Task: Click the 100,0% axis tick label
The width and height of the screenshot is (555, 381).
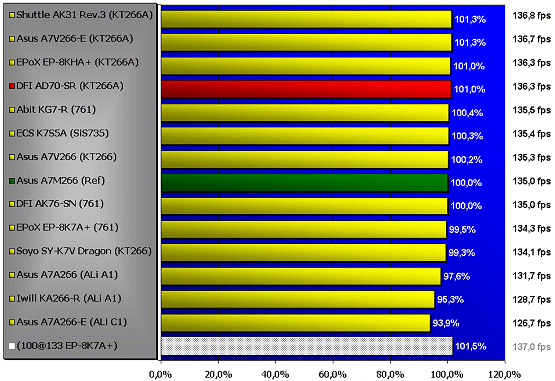Action: [448, 375]
